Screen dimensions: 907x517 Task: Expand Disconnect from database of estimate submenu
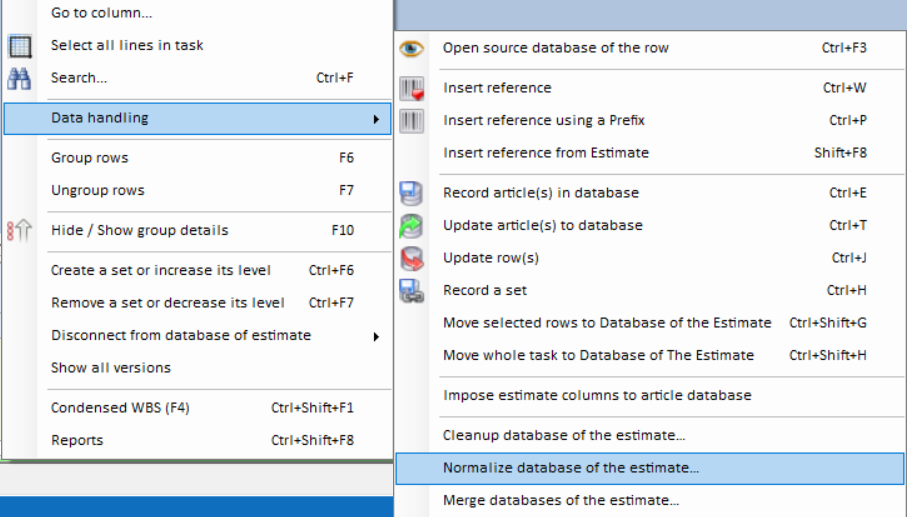coord(376,336)
